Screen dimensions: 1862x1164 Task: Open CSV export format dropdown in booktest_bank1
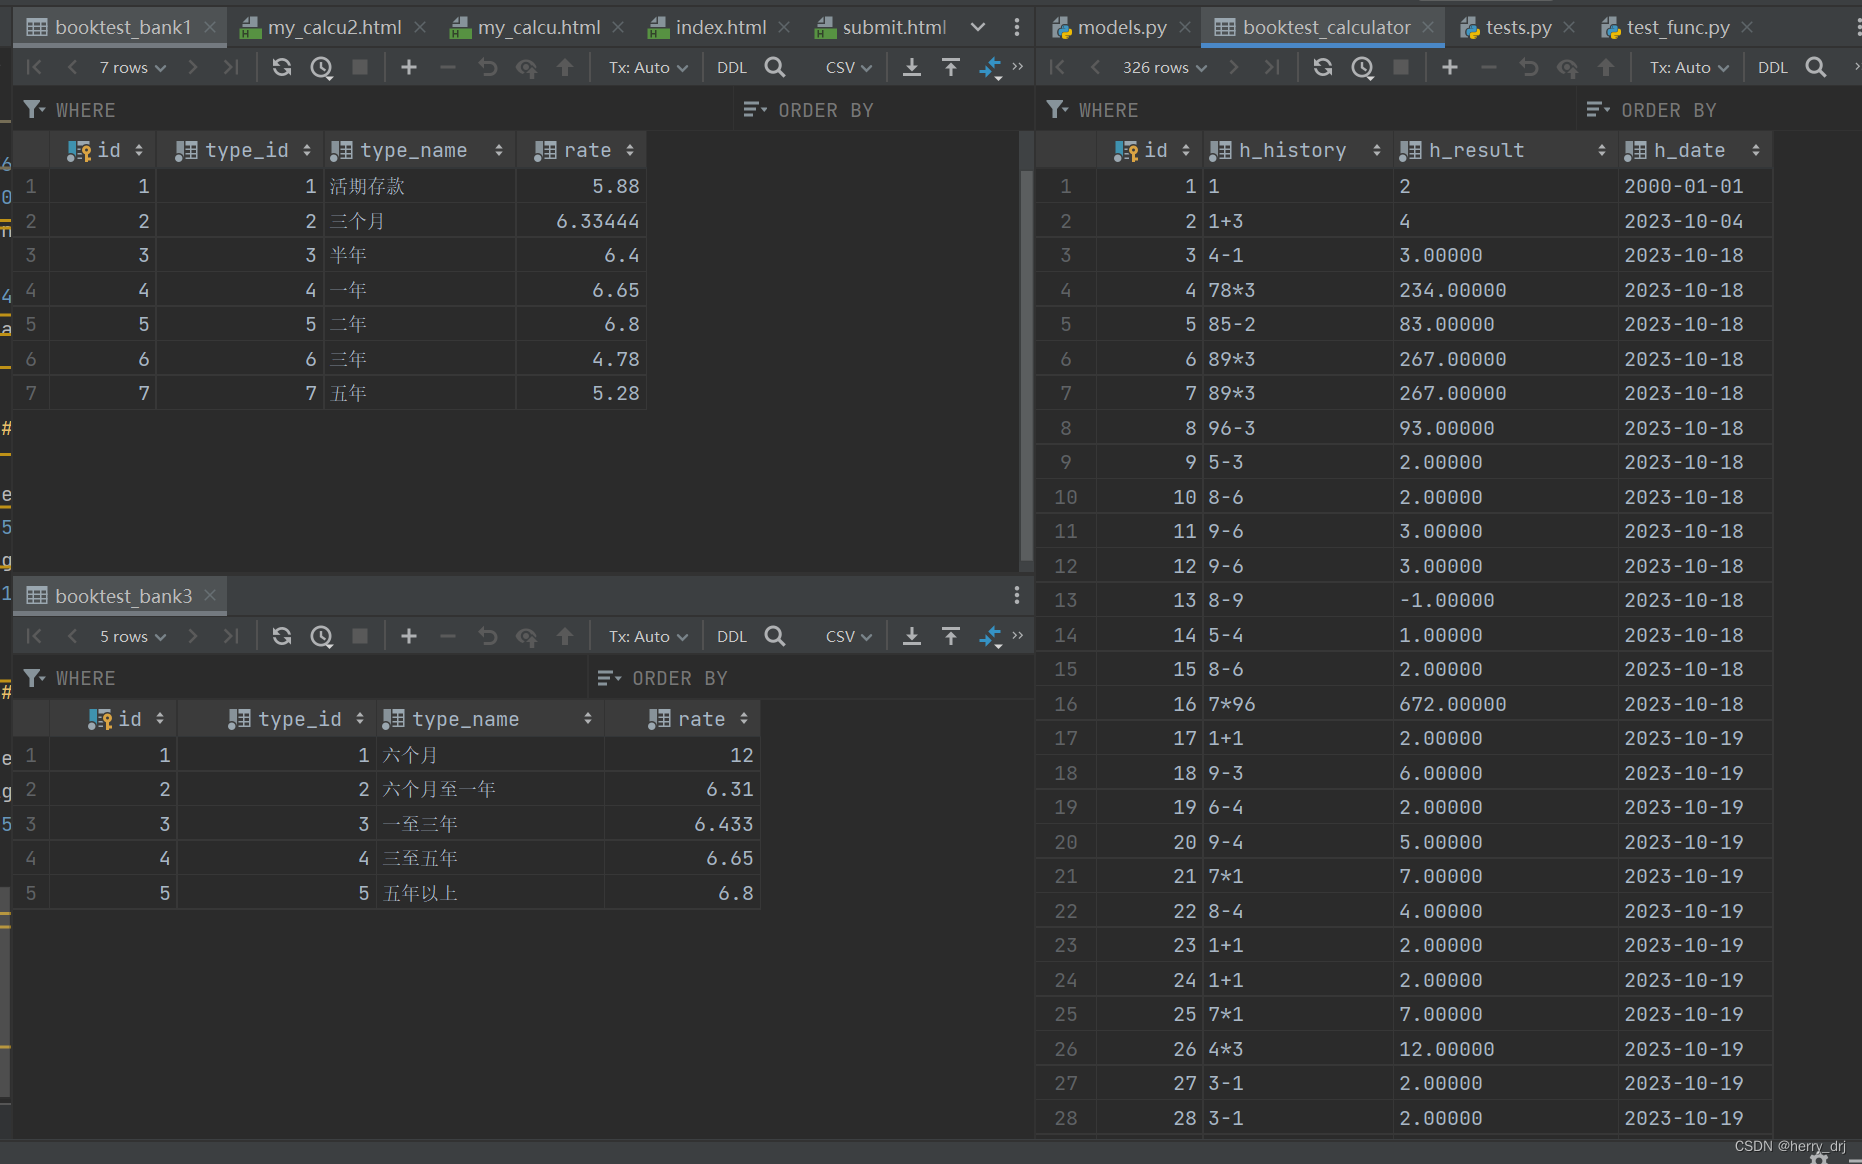click(x=848, y=67)
